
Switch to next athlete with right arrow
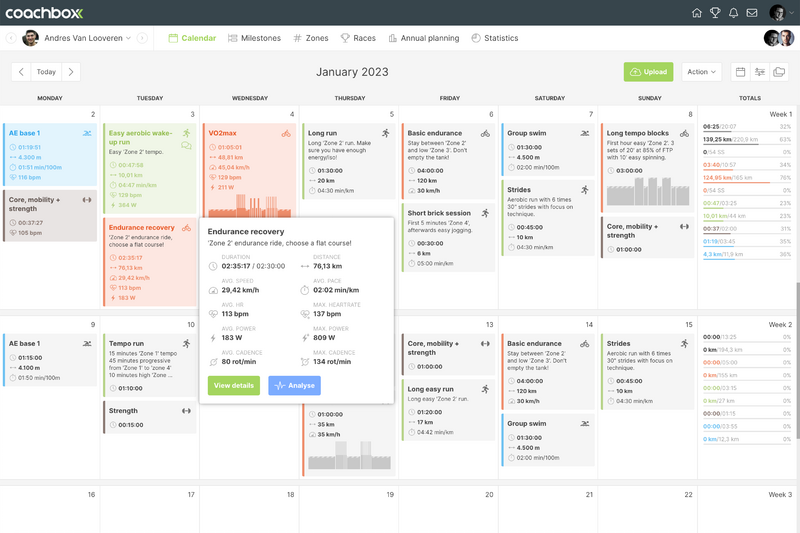tap(142, 38)
